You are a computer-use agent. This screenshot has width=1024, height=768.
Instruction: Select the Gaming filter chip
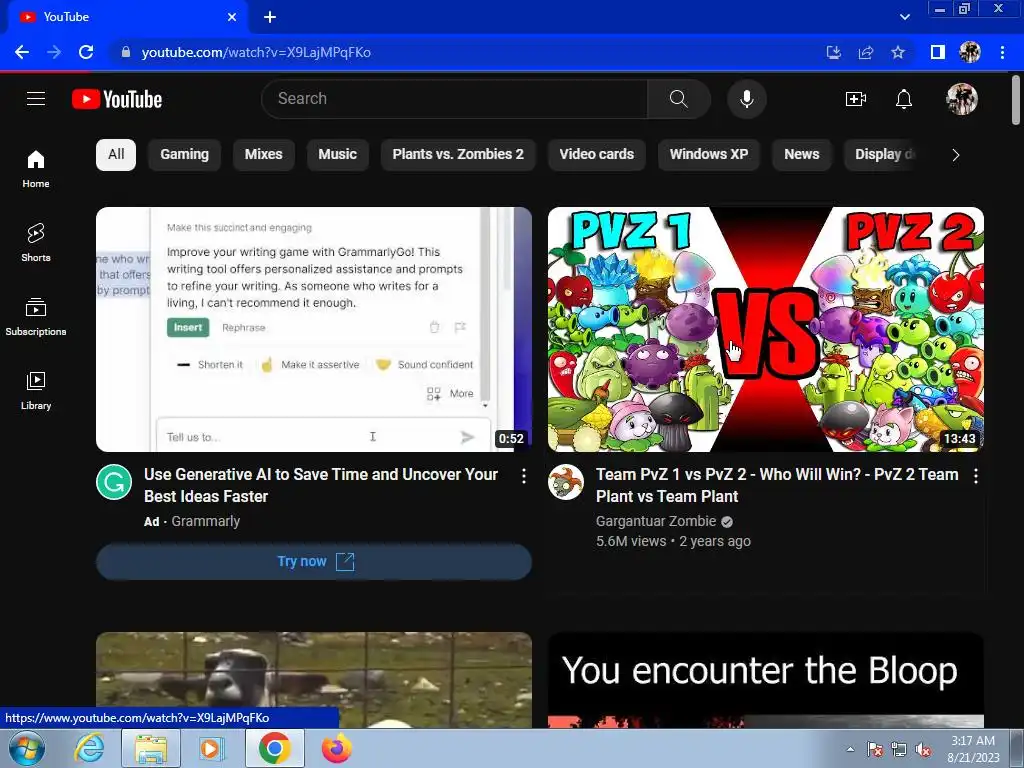[184, 155]
